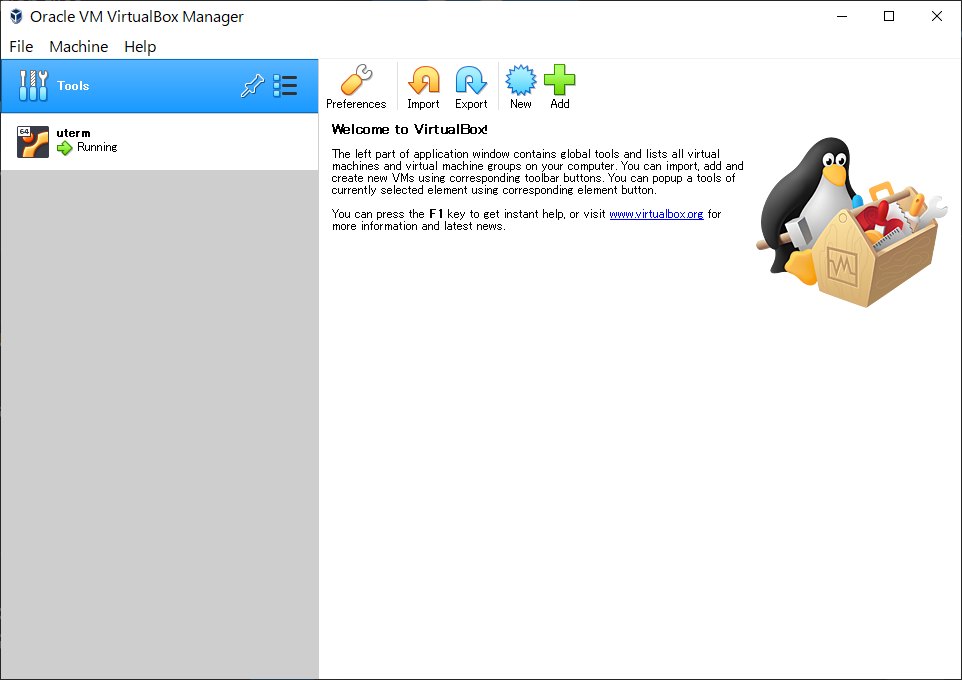
Task: Click the 'Running' status text
Action: (97, 147)
